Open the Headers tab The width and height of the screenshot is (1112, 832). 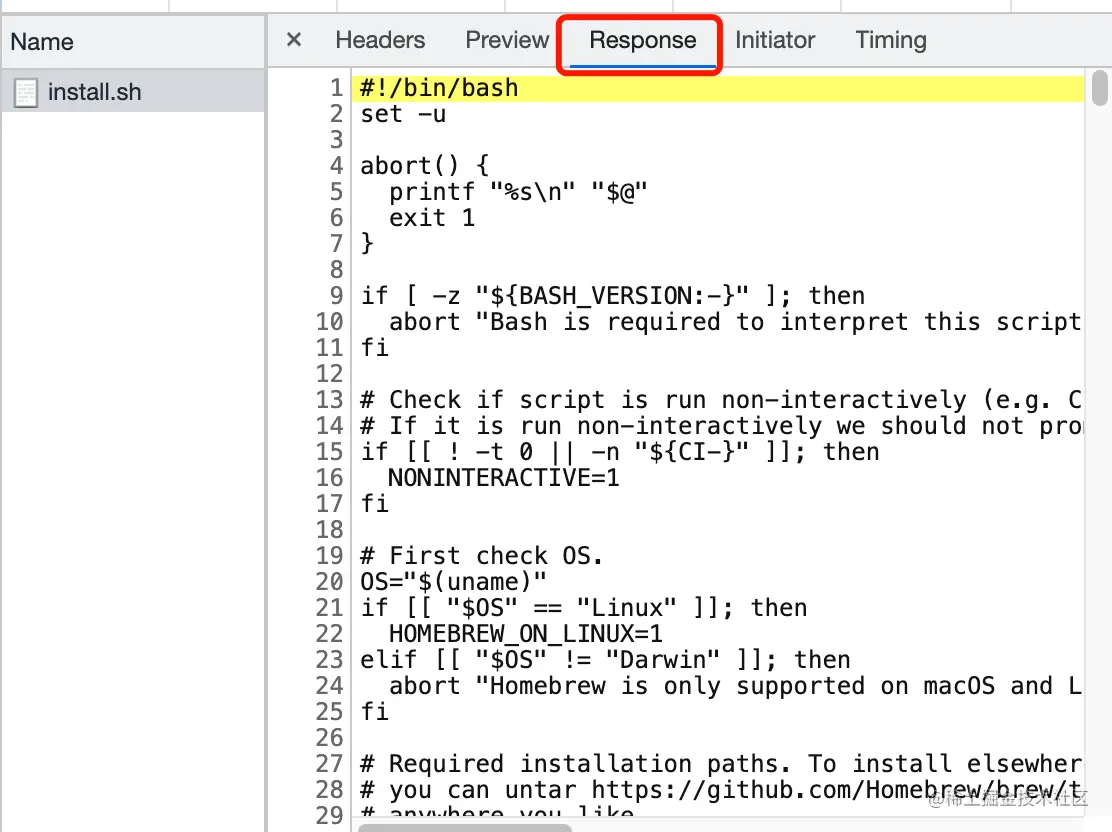pyautogui.click(x=380, y=40)
